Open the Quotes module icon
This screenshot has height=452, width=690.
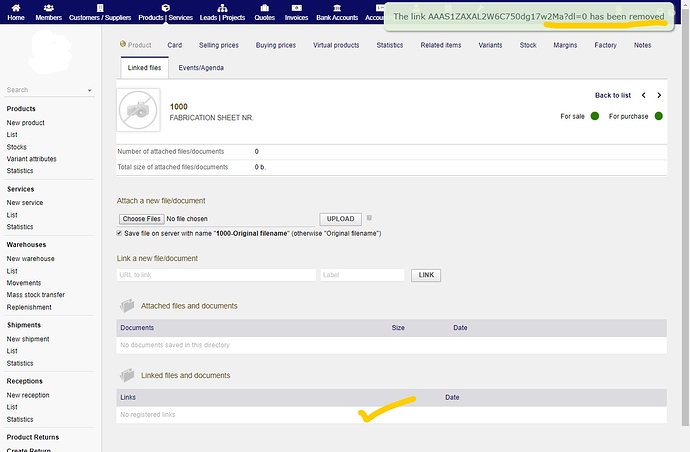pos(264,6)
